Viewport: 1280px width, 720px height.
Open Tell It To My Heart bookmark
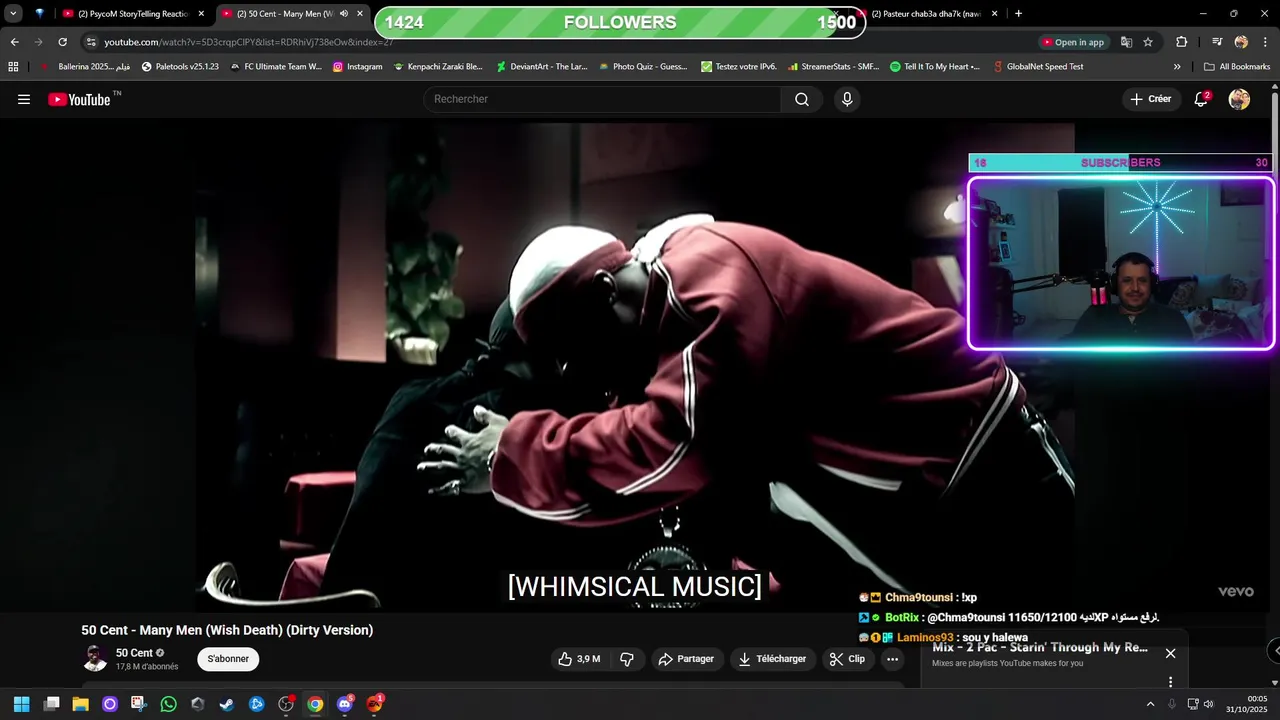tap(935, 67)
